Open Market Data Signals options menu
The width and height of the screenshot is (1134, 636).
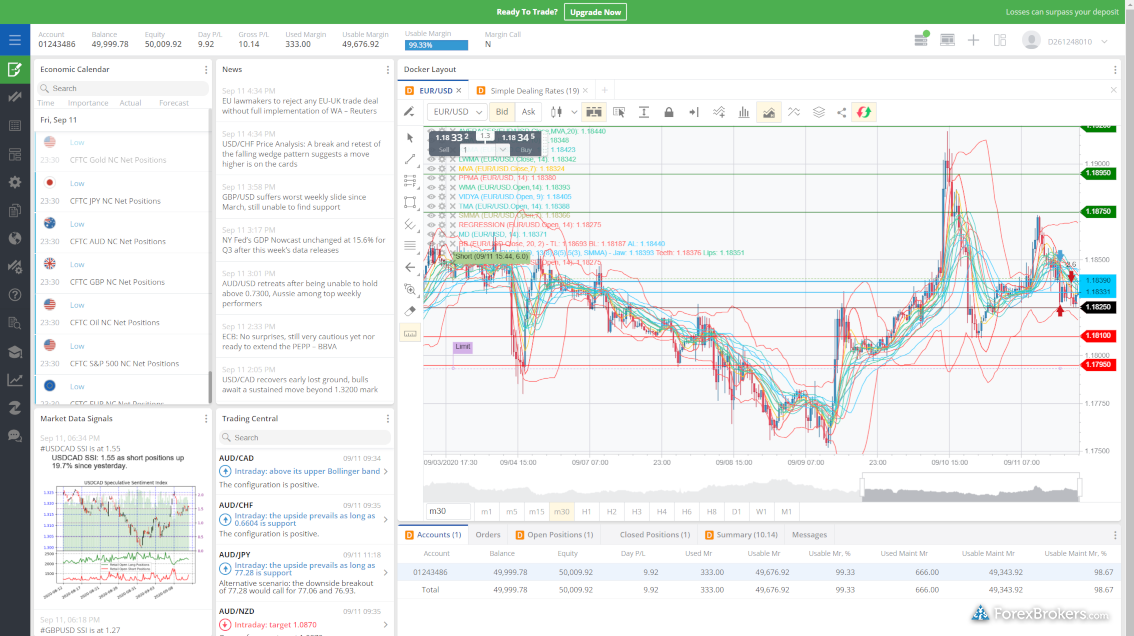(206, 419)
